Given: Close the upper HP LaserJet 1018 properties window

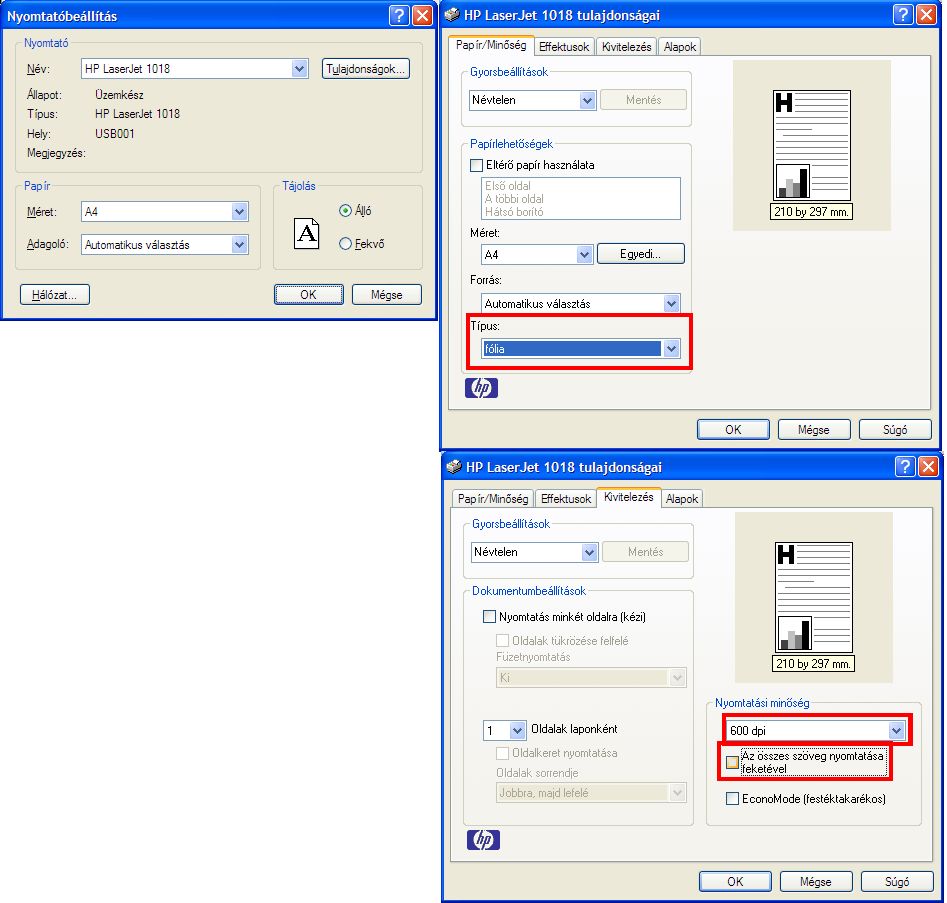Looking at the screenshot, I should [926, 14].
